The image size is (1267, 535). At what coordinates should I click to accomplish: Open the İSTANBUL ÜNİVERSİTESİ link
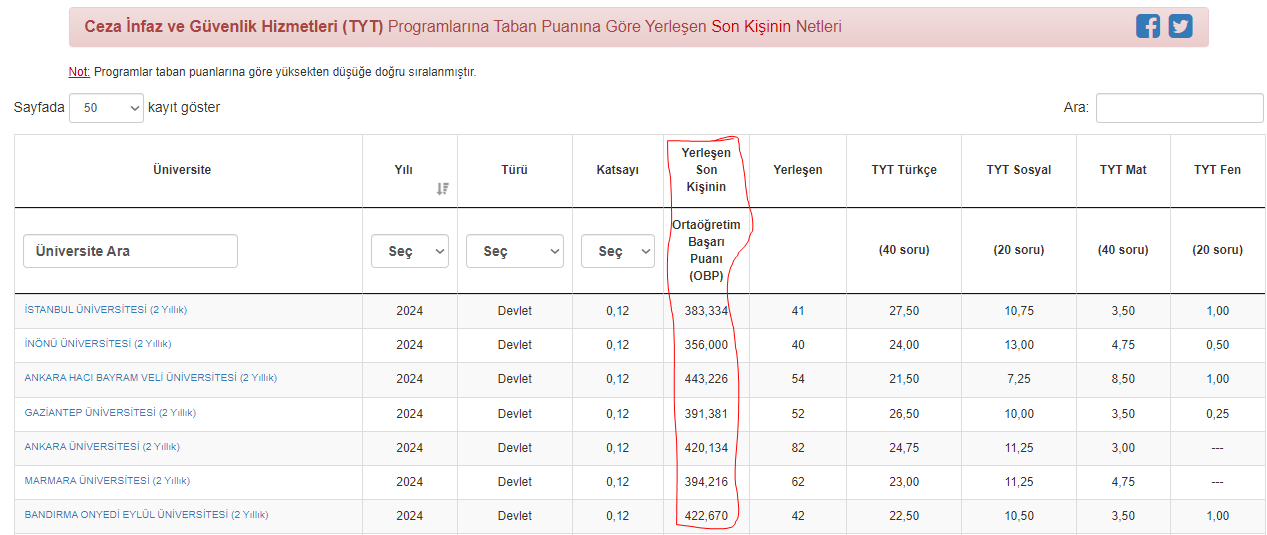[x=106, y=310]
